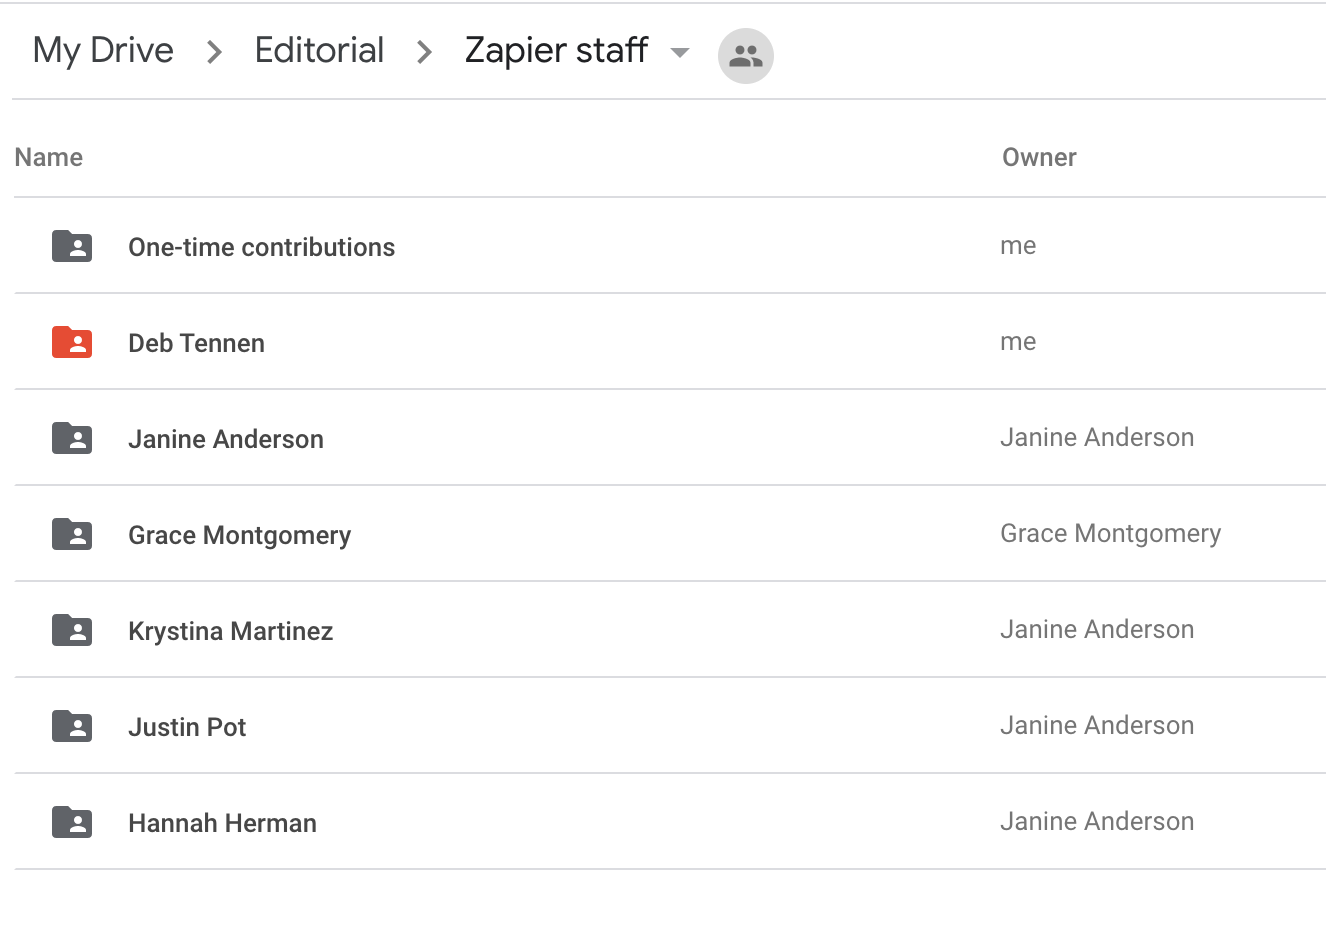Viewport: 1326px width, 932px height.
Task: Click the Justin Pot folder name
Action: tap(187, 727)
